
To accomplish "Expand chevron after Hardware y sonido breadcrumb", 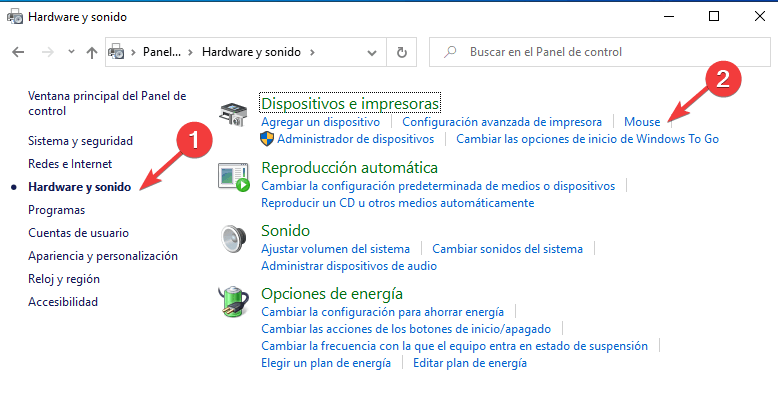I will (x=312, y=52).
